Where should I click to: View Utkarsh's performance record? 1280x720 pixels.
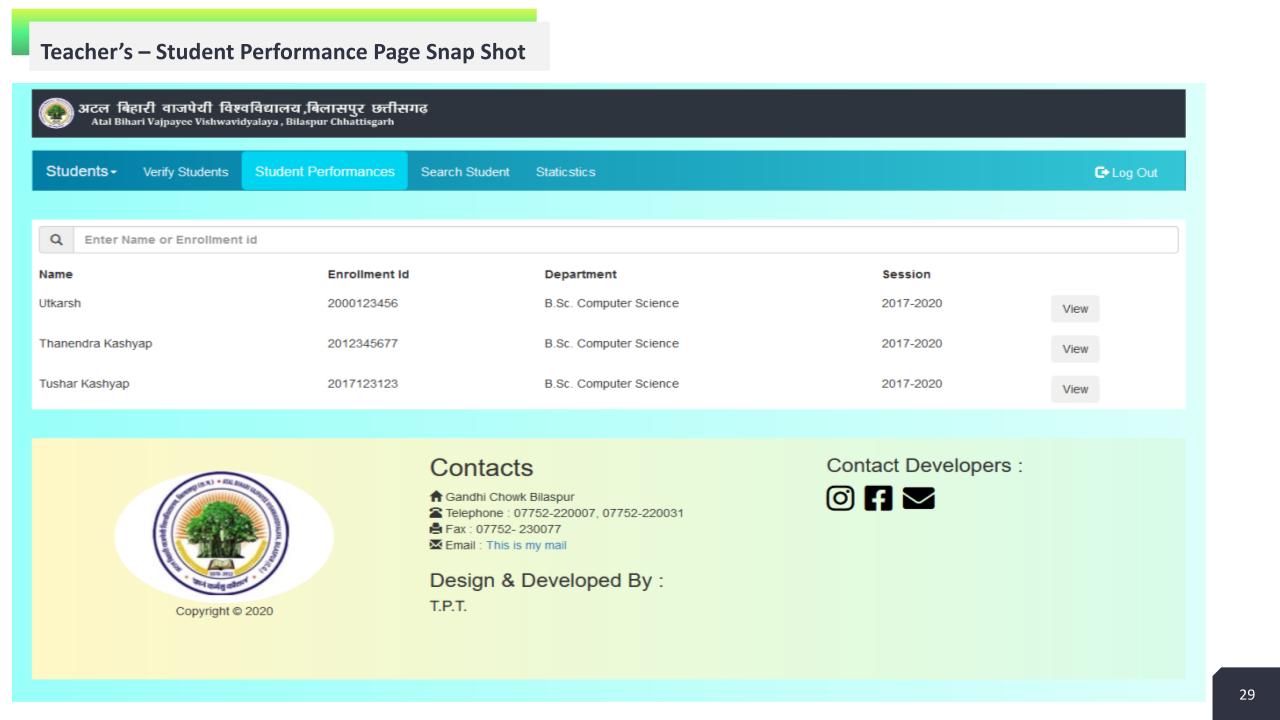(1075, 308)
